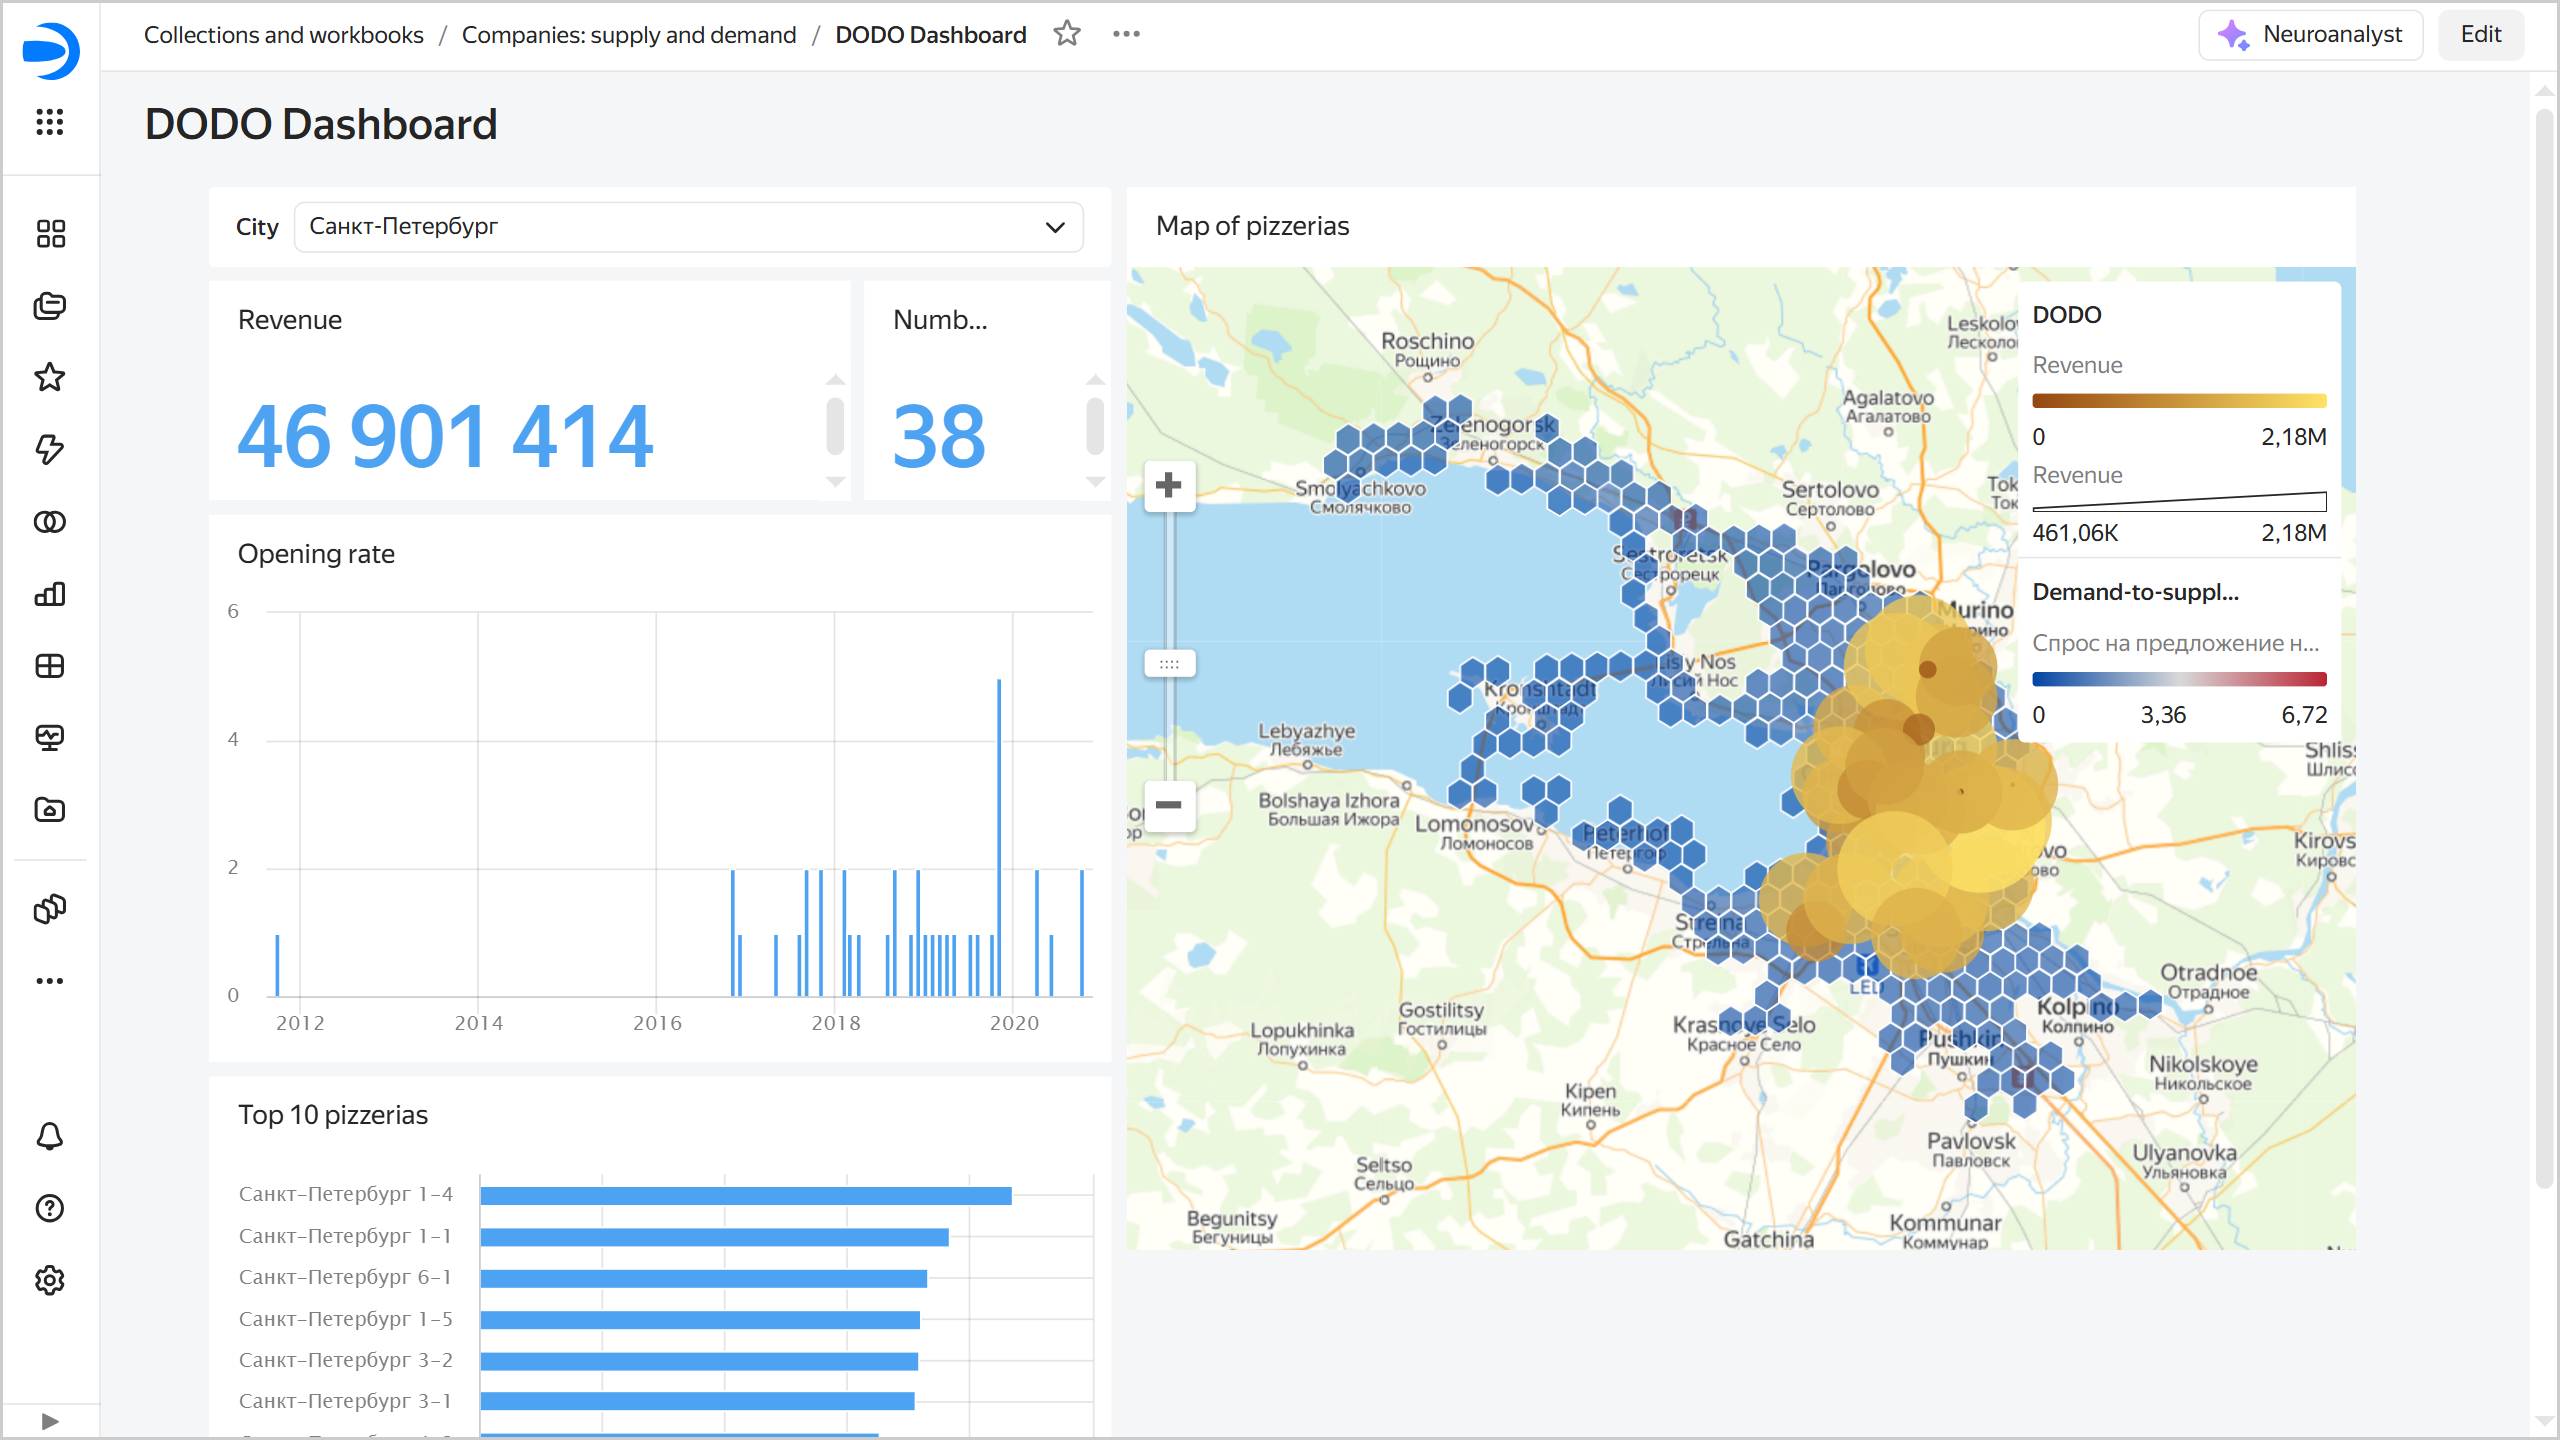Select the Favorites star icon
The width and height of the screenshot is (2560, 1440).
50,377
